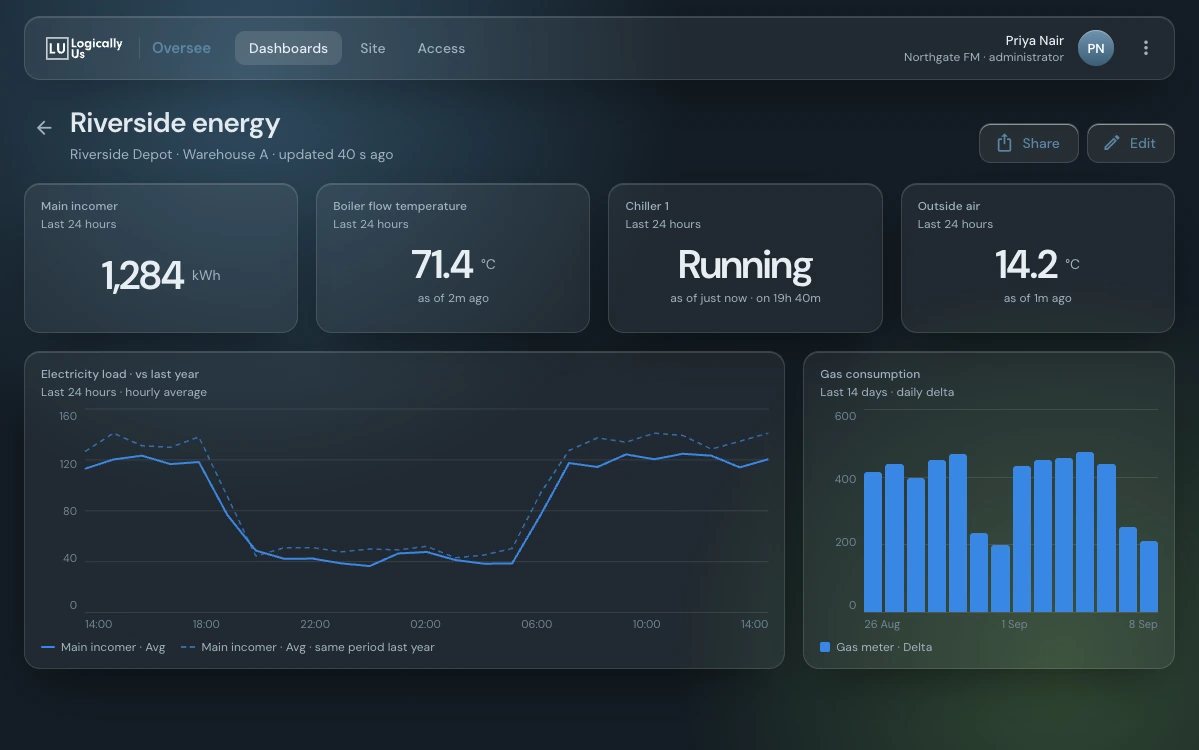Click the tallest gas consumption bar
The height and width of the screenshot is (750, 1199).
1084,532
